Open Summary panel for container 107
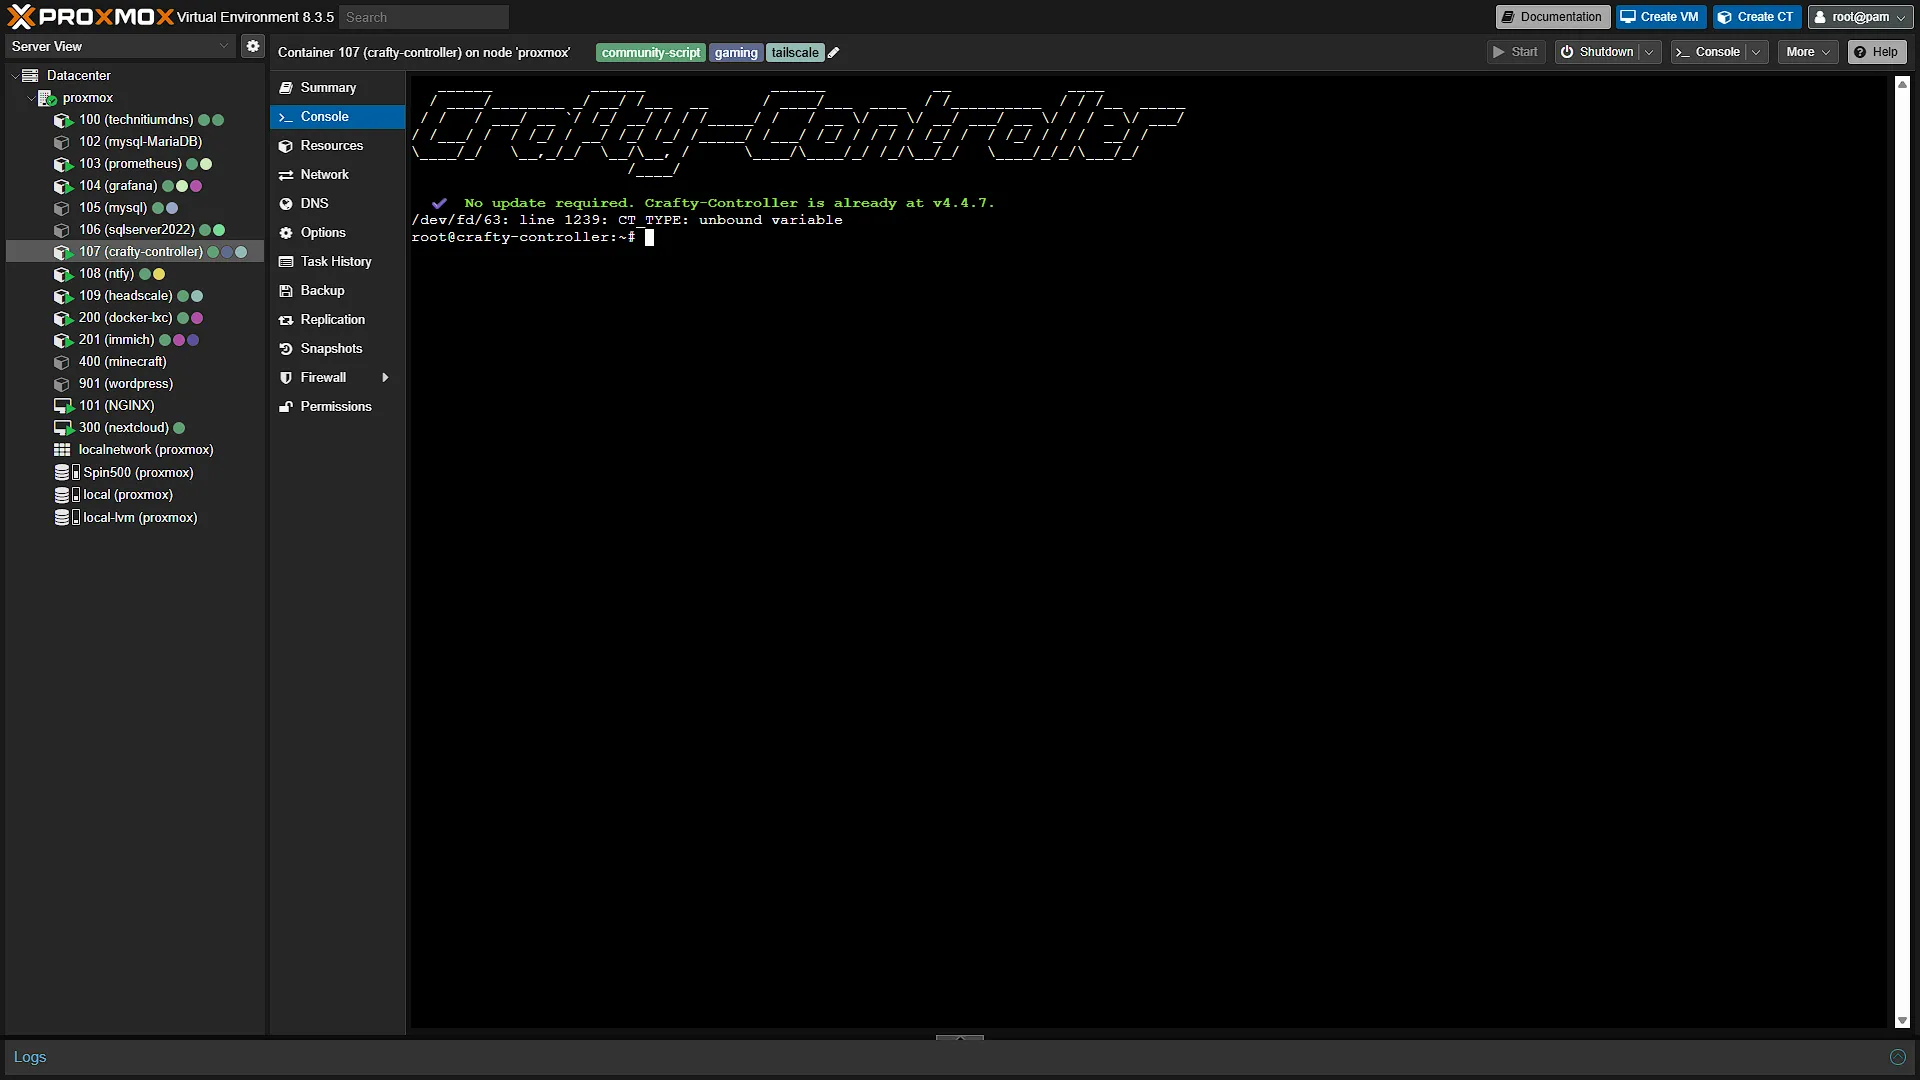 point(337,88)
